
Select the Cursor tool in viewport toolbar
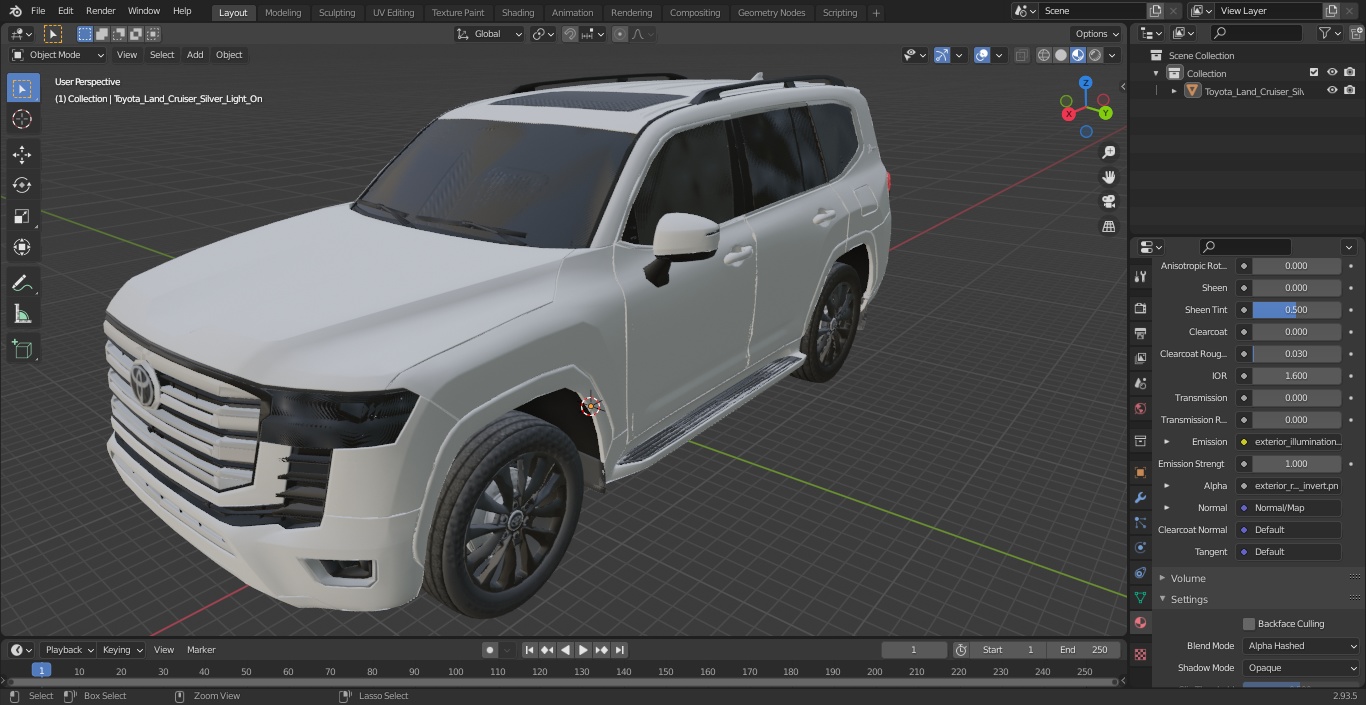(x=22, y=119)
